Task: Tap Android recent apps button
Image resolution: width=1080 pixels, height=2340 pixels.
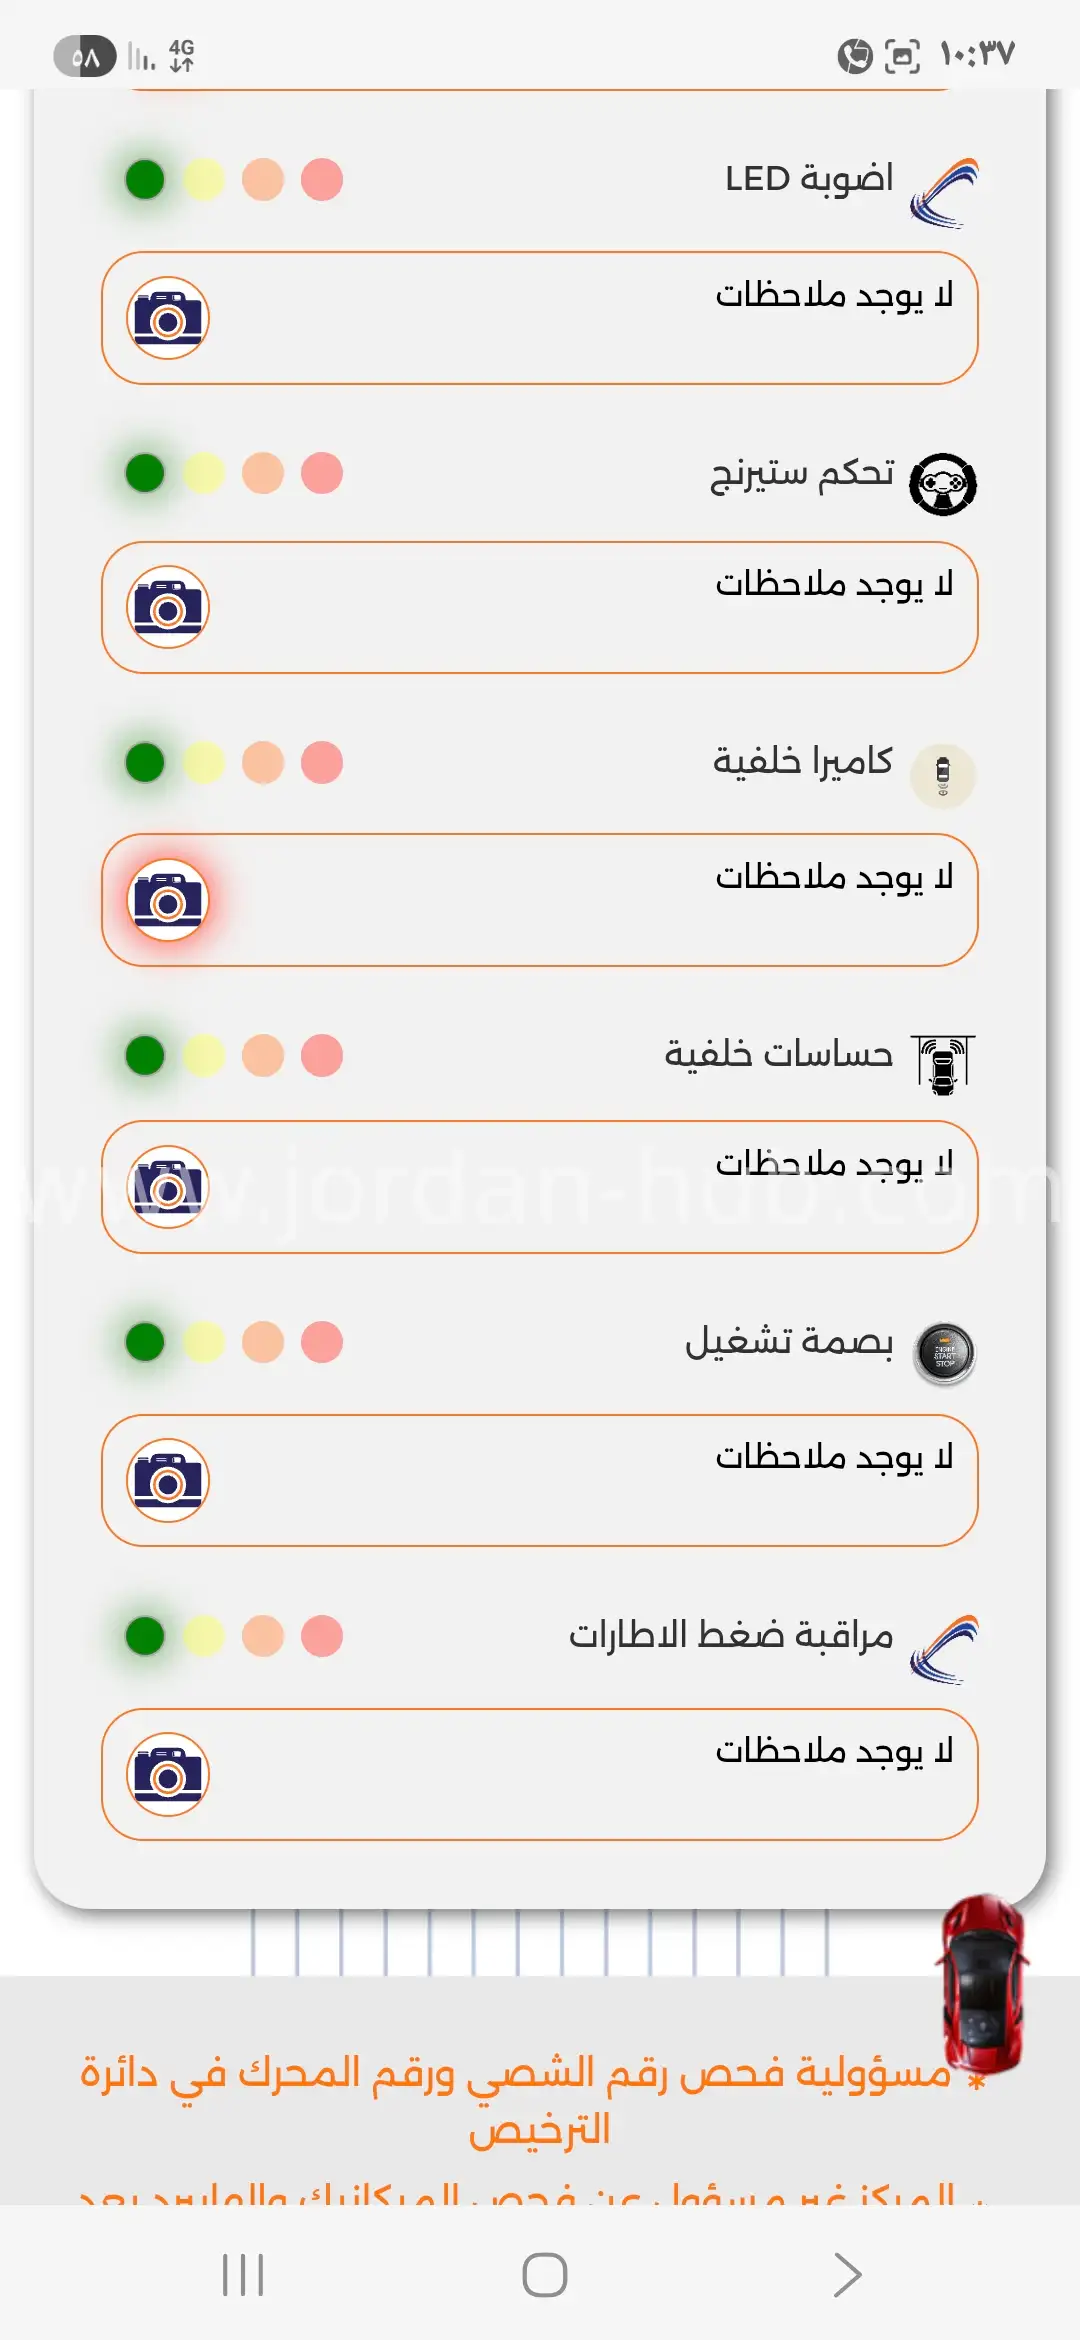Action: pyautogui.click(x=243, y=2275)
